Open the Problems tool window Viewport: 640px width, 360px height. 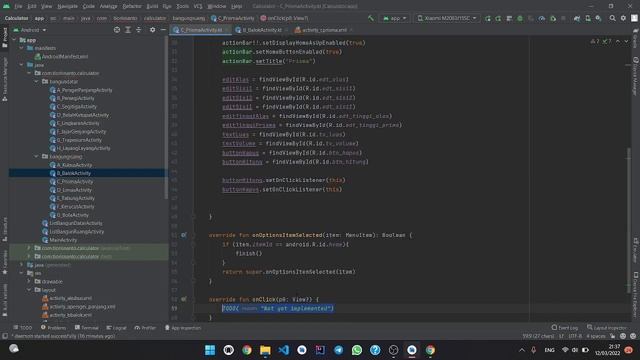click(53, 328)
